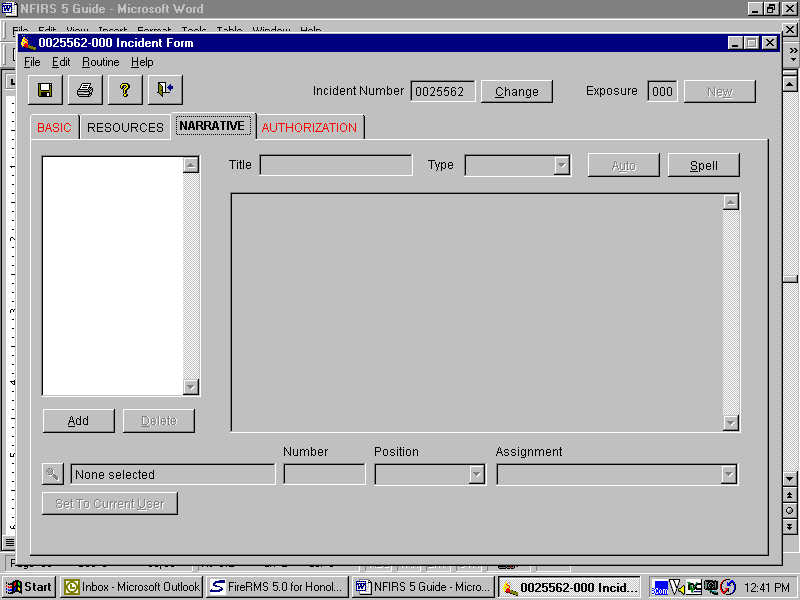The height and width of the screenshot is (600, 800).
Task: Click the Windows Start button
Action: [30, 587]
